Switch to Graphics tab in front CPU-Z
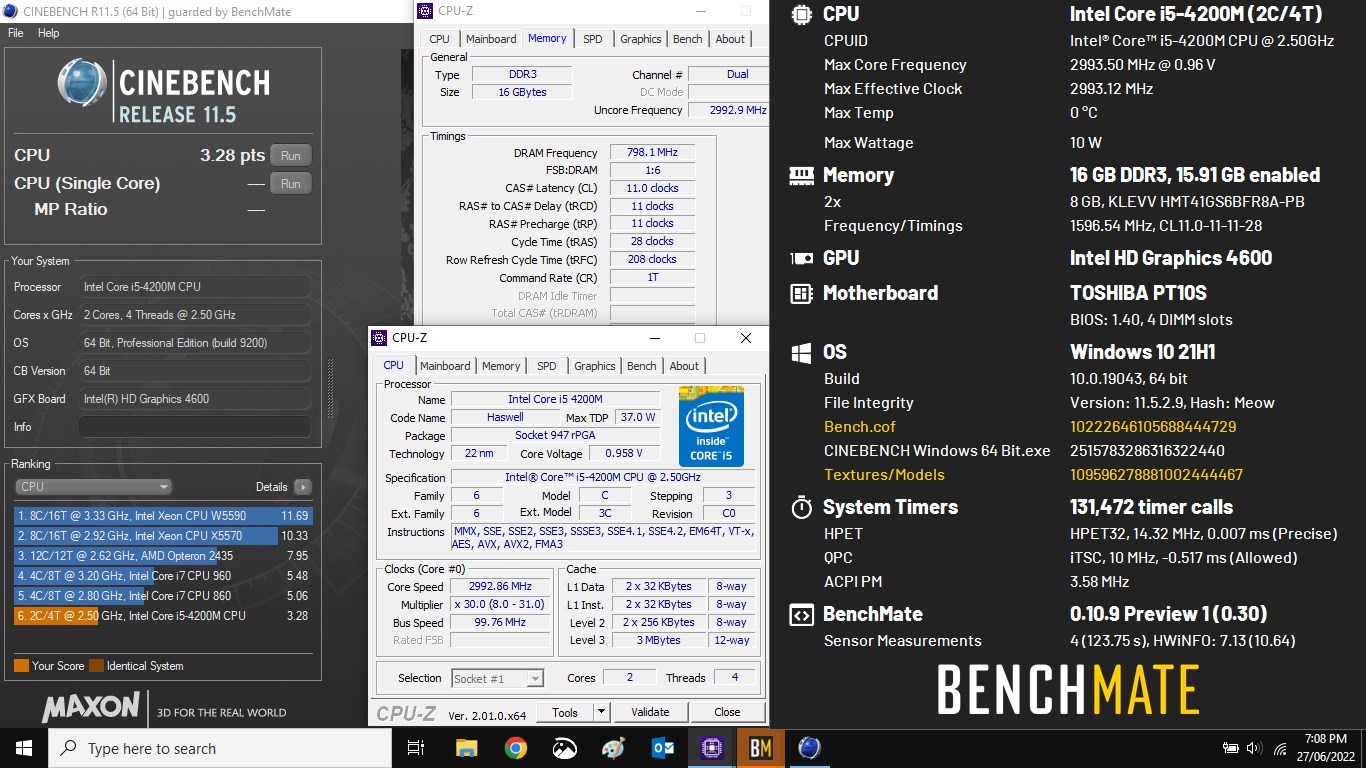Screen dimensions: 1366x768 coord(595,366)
